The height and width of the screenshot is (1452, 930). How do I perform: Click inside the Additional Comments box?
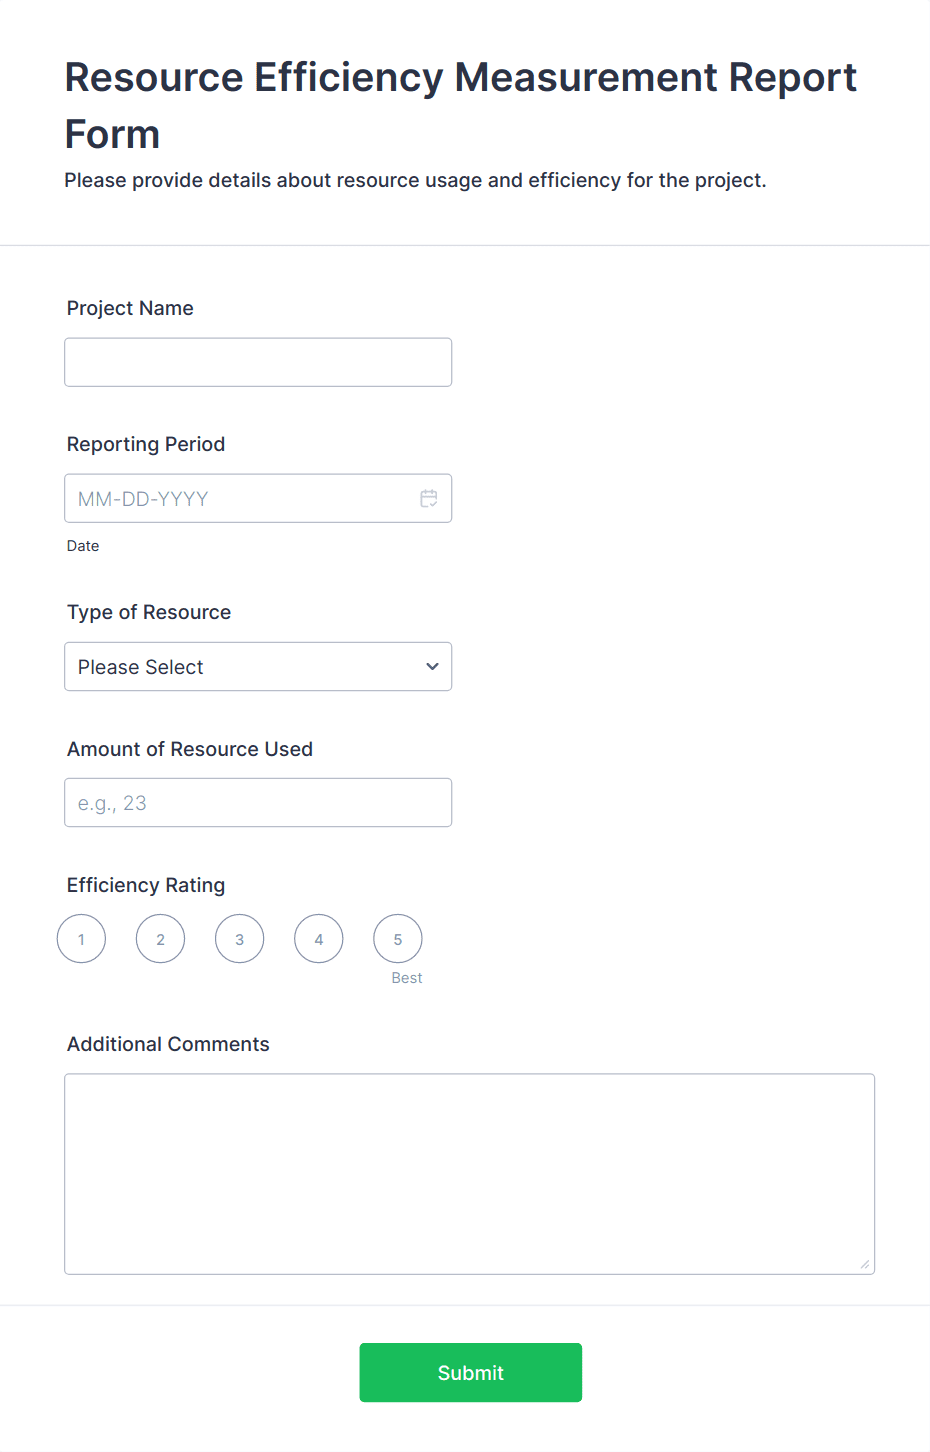click(469, 1170)
